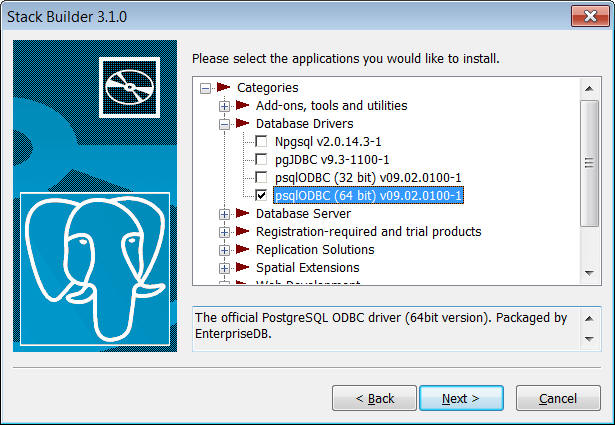
Task: Click the application list scroll down arrow
Action: (589, 273)
